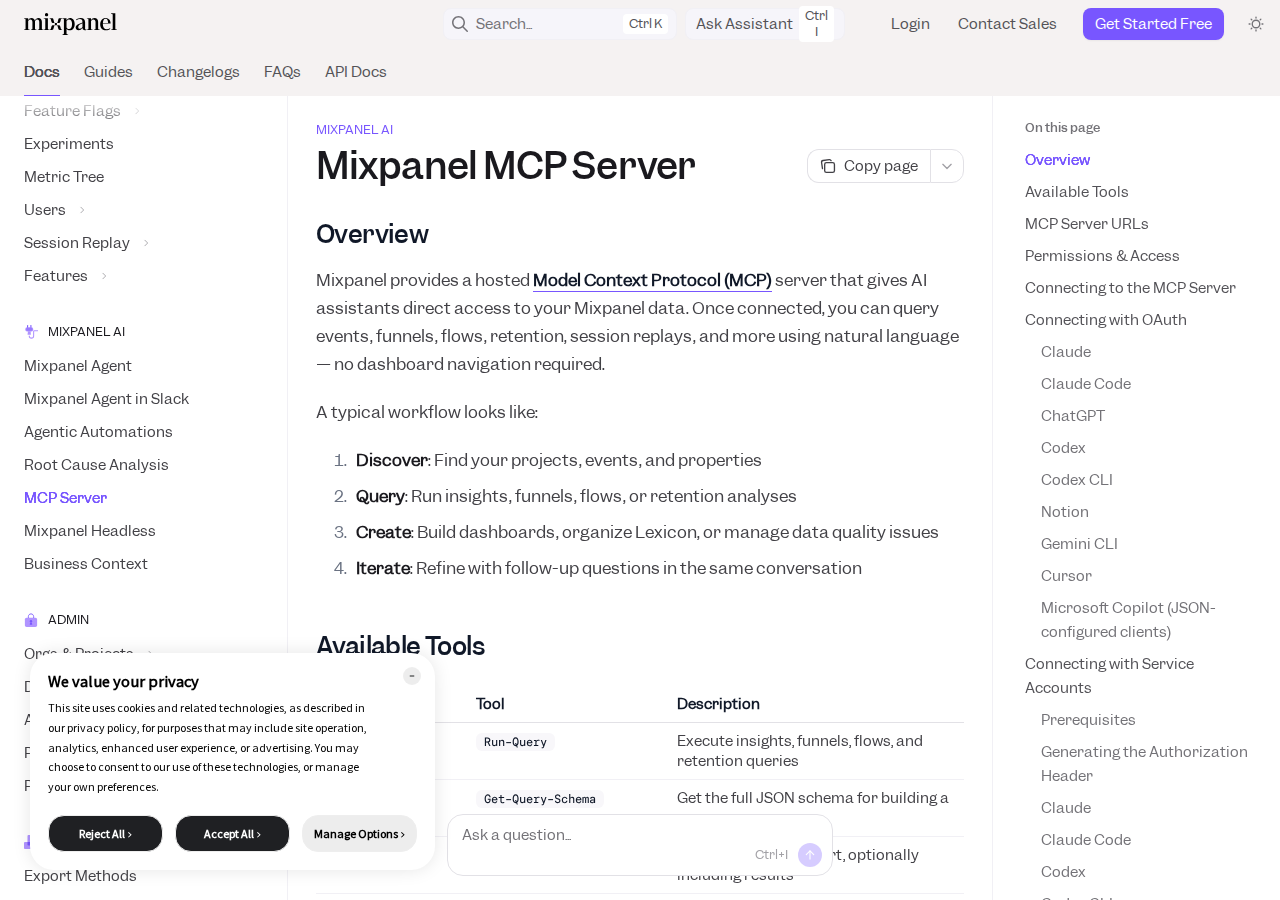The width and height of the screenshot is (1280, 900).
Task: Open Agentic Automations sidebar page
Action: (x=98, y=432)
